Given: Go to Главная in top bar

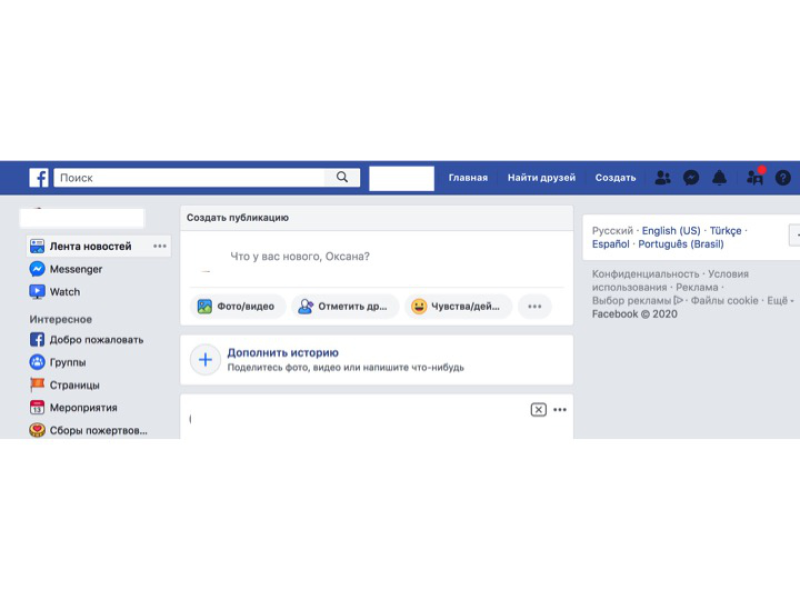Looking at the screenshot, I should click(468, 178).
